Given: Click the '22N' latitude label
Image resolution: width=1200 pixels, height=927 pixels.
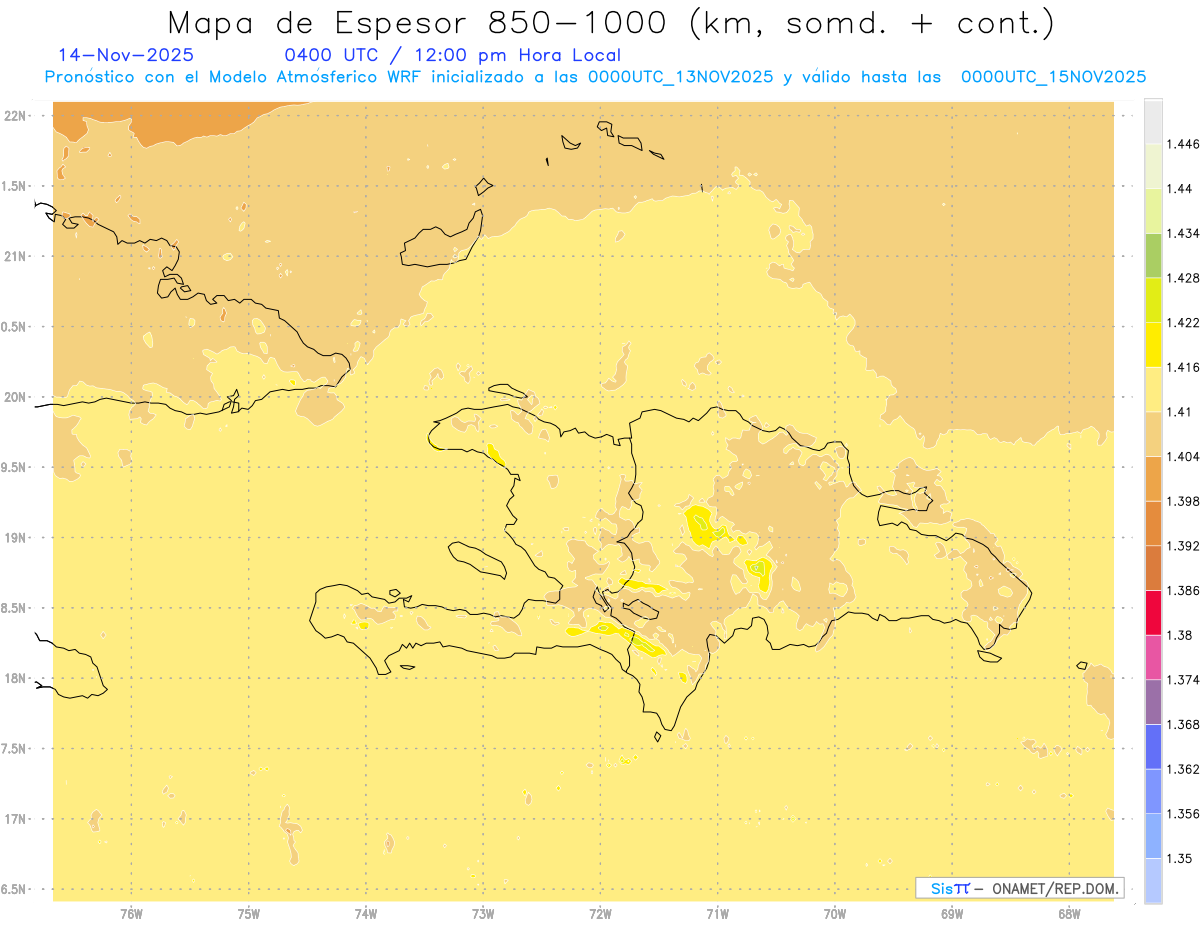Looking at the screenshot, I should coord(15,116).
